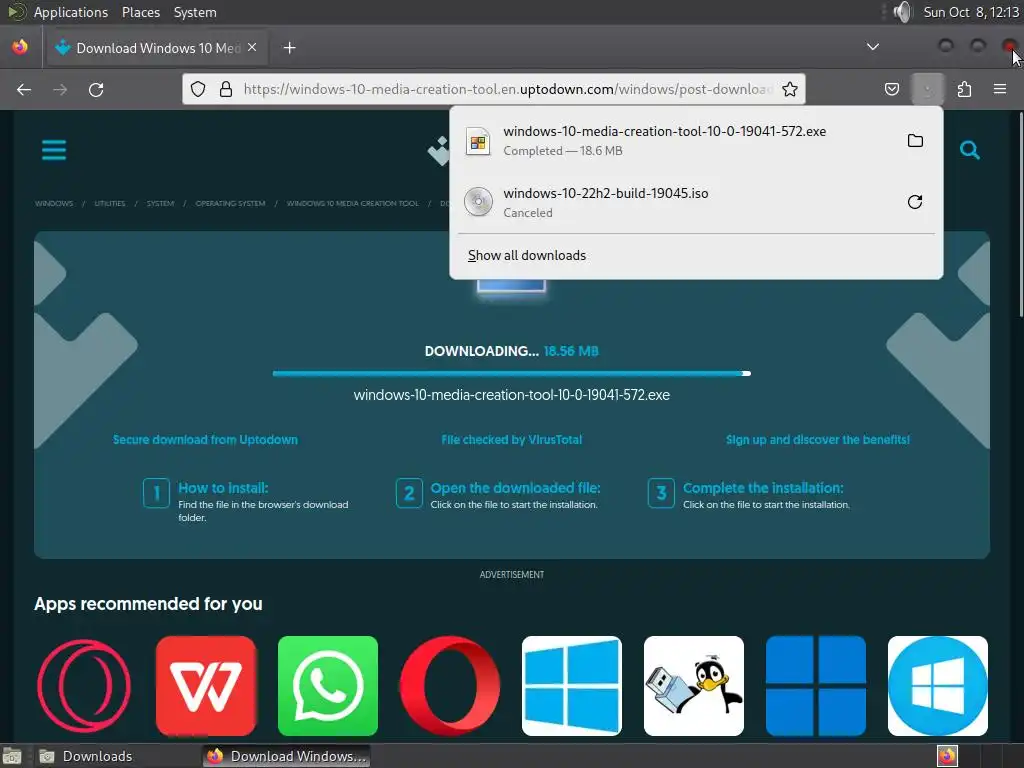Click the download progress bar
1024x768 pixels.
[x=511, y=374]
